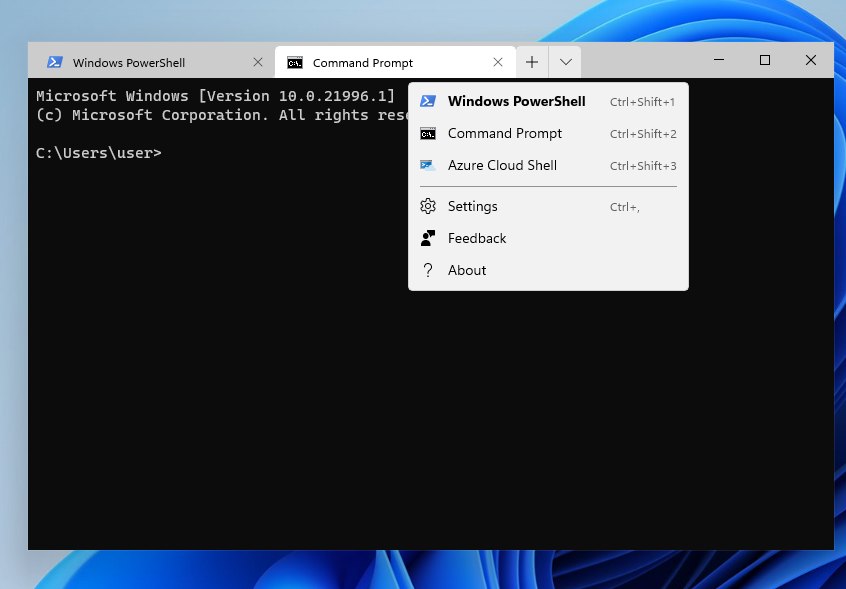Image resolution: width=846 pixels, height=589 pixels.
Task: Choose Command Prompt in the dropdown menu
Action: pyautogui.click(x=548, y=133)
